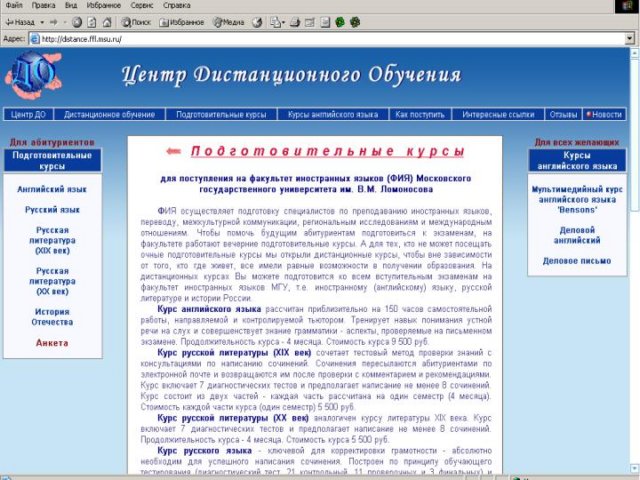Go to home page via house icon
The image size is (640, 480).
(107, 22)
